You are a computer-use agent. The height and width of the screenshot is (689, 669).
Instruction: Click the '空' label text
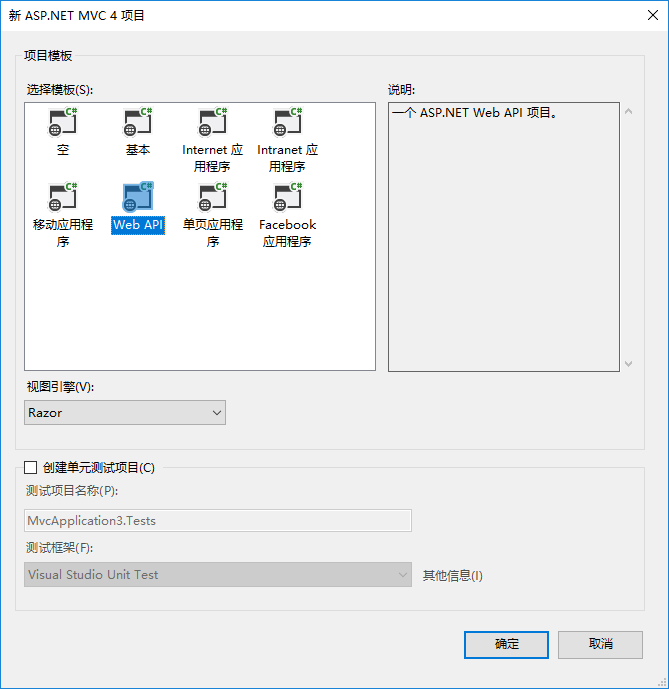63,150
